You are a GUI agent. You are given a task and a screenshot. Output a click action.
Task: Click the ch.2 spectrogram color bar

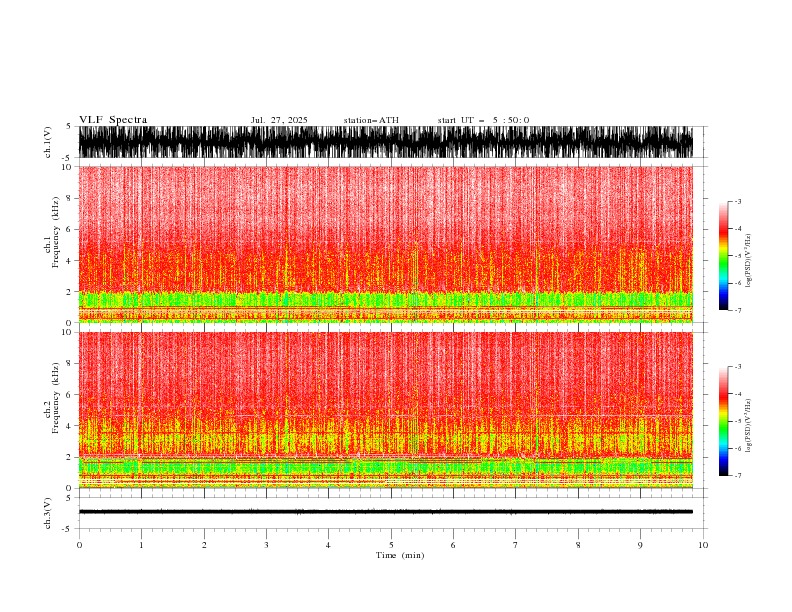[x=723, y=421]
